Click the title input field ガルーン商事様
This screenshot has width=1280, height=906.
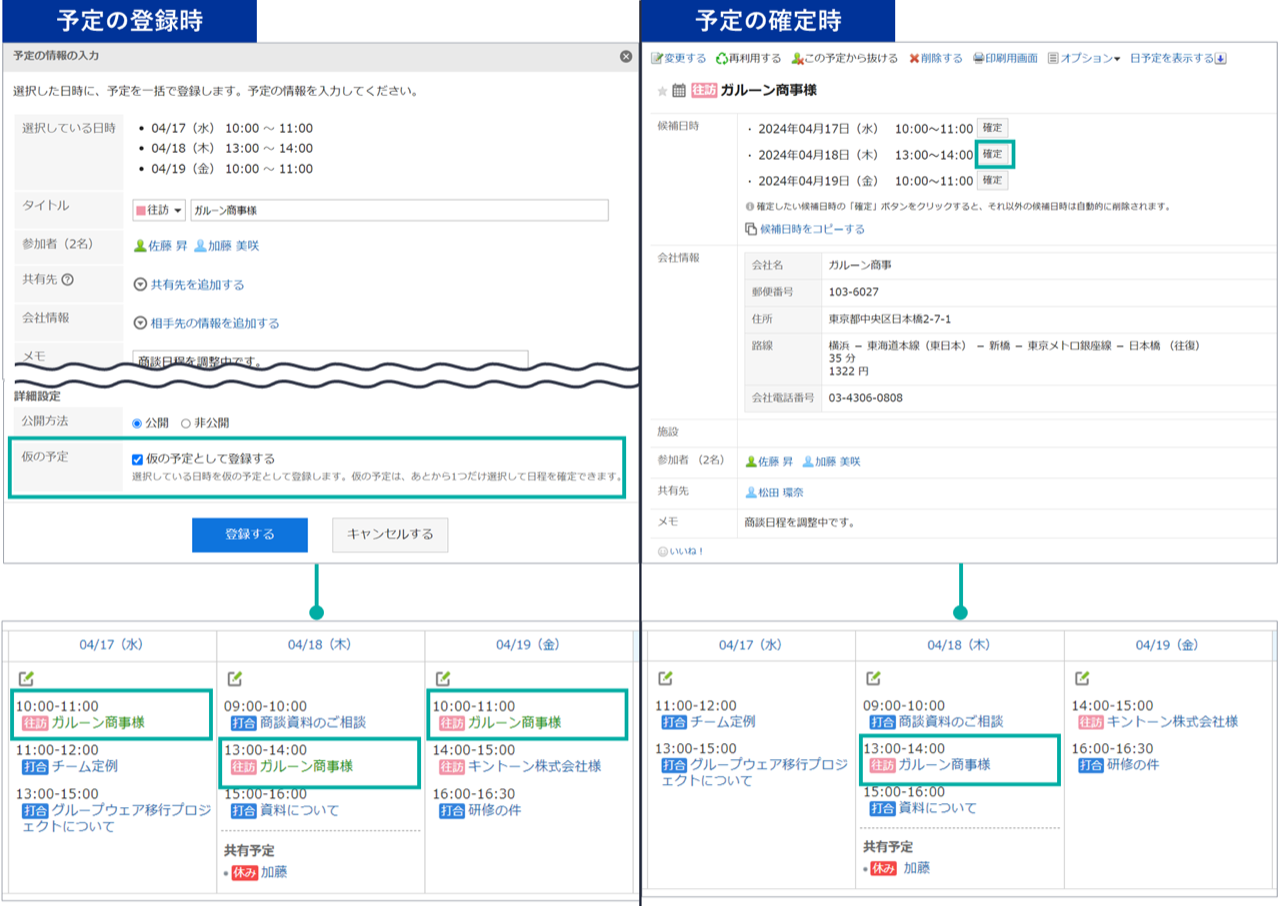(399, 211)
